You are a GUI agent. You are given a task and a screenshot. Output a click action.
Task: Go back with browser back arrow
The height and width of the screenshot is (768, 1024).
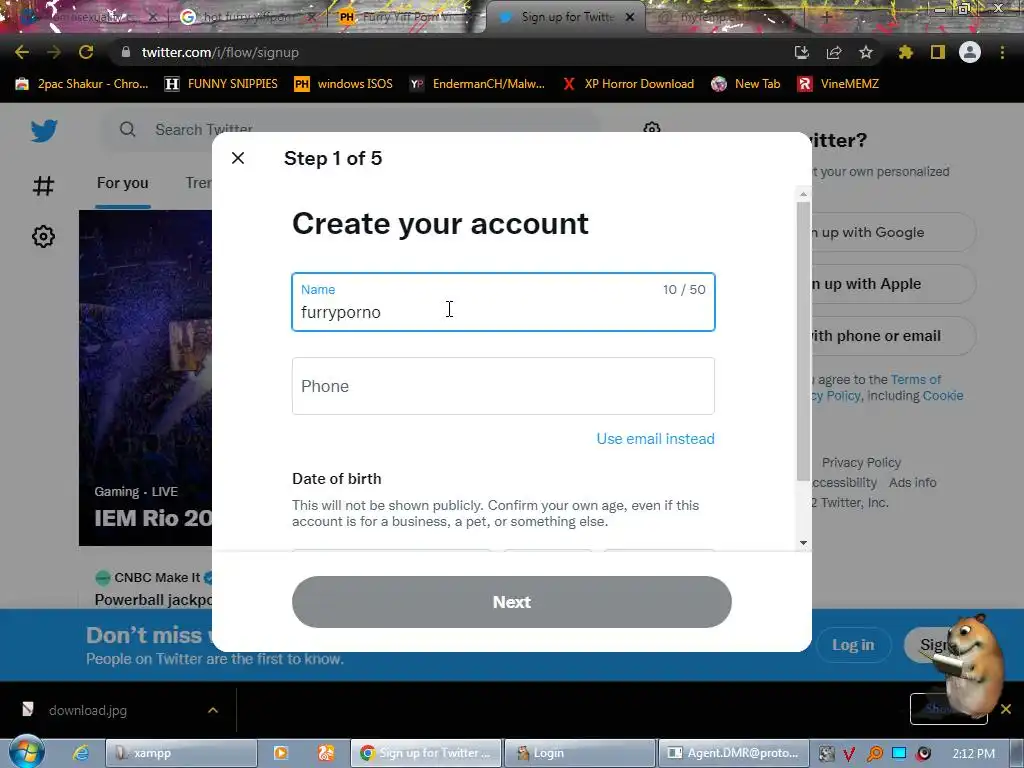[x=22, y=52]
